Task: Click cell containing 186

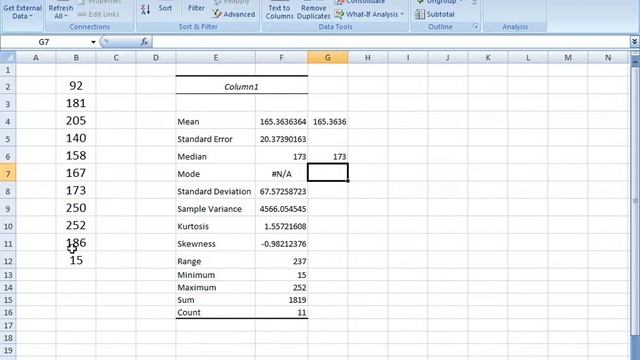Action: click(x=76, y=243)
